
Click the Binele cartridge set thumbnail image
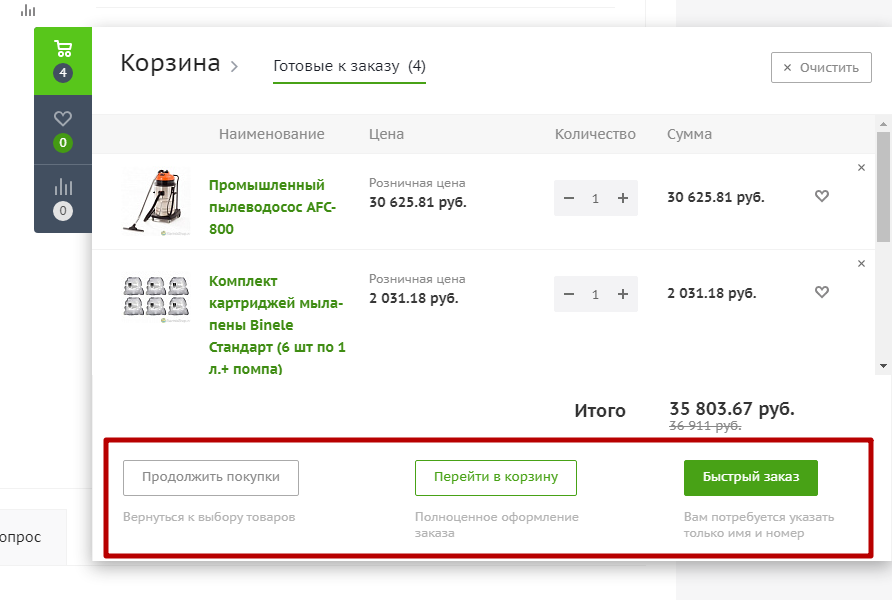(156, 296)
